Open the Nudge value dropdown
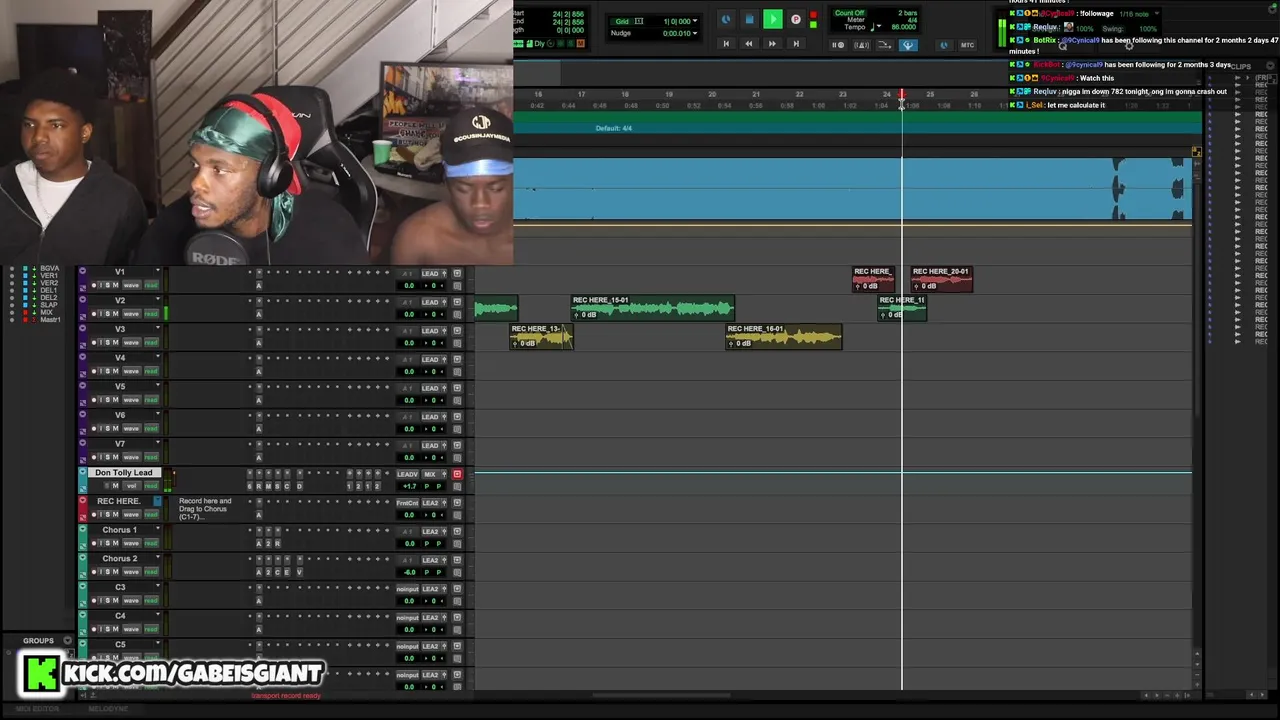The height and width of the screenshot is (720, 1280). click(695, 33)
